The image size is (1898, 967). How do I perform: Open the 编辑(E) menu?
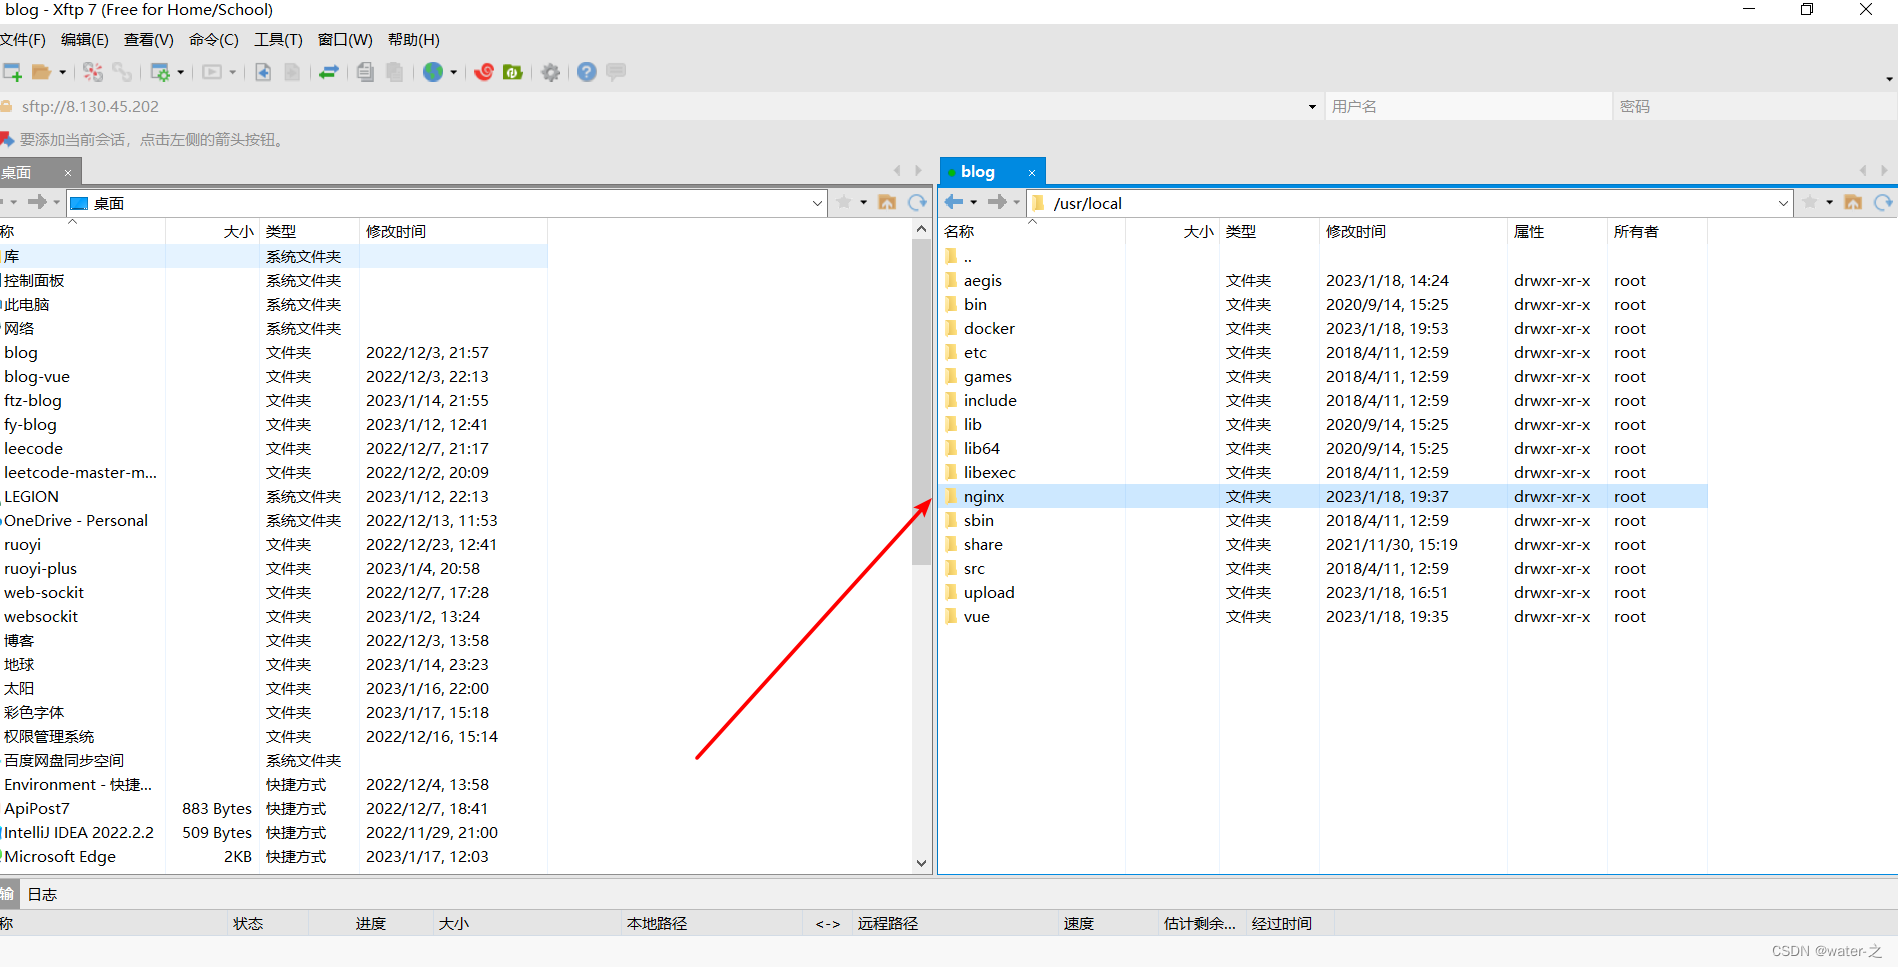pyautogui.click(x=85, y=40)
